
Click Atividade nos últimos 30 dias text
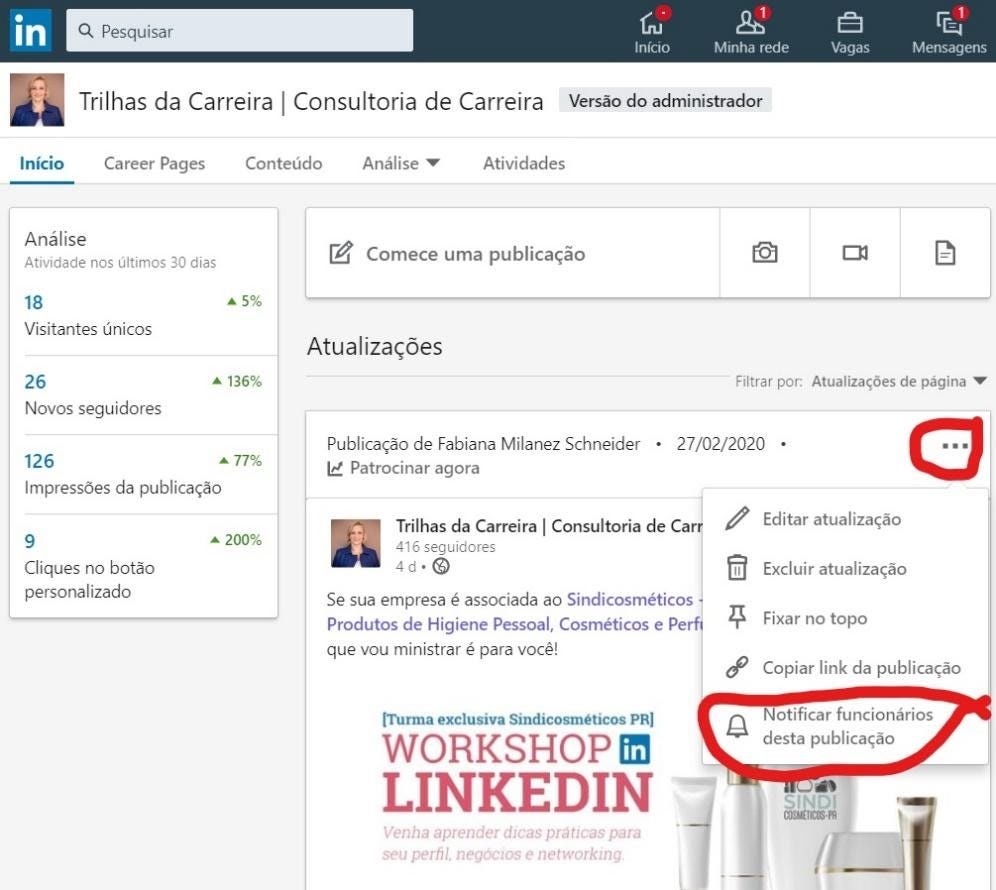pos(120,262)
